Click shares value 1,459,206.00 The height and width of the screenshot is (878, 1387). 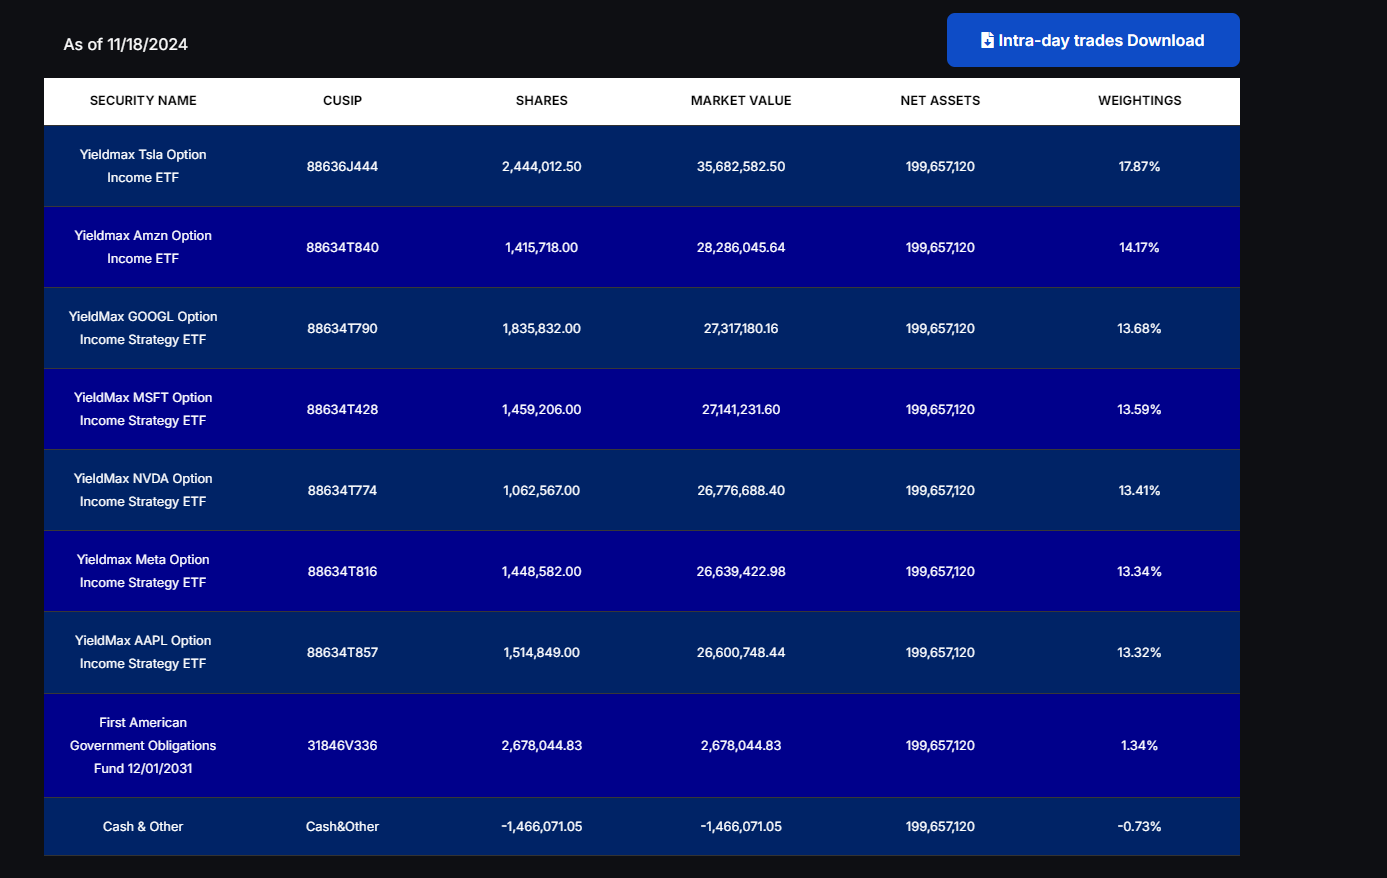[x=541, y=409]
